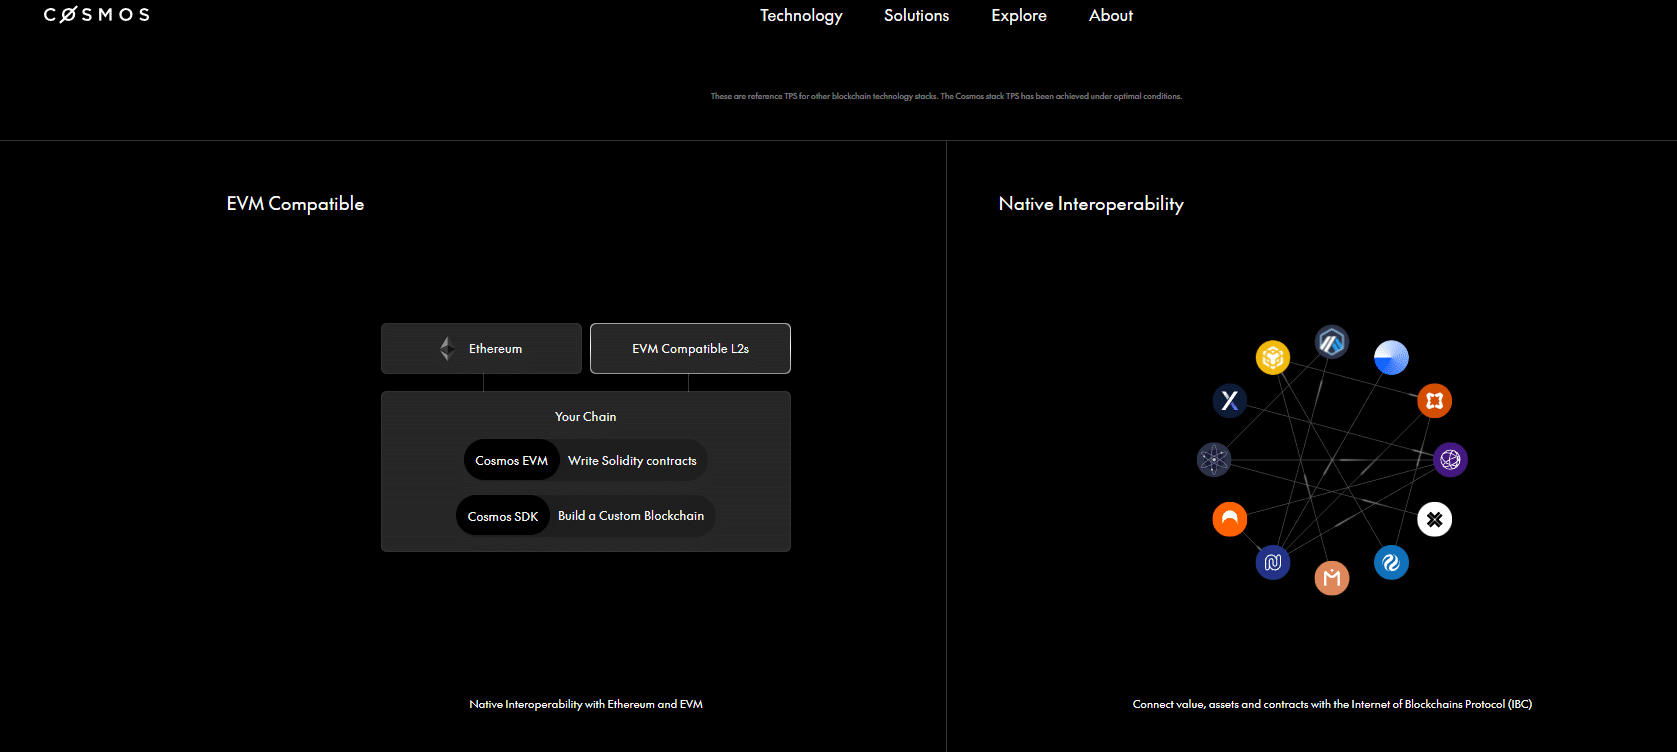Screen dimensions: 1677x752
Task: Click the EVM Compatible L2s box
Action: coord(690,349)
